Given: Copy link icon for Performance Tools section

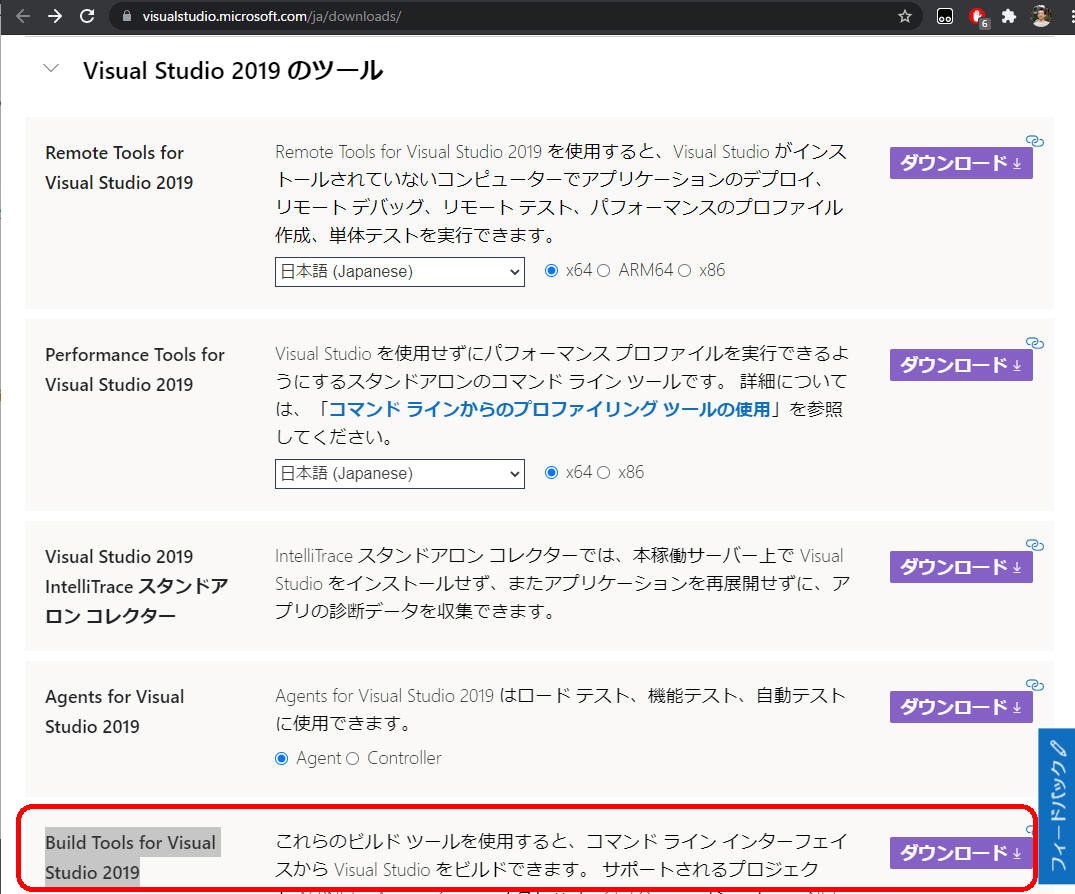Looking at the screenshot, I should coord(1035,343).
